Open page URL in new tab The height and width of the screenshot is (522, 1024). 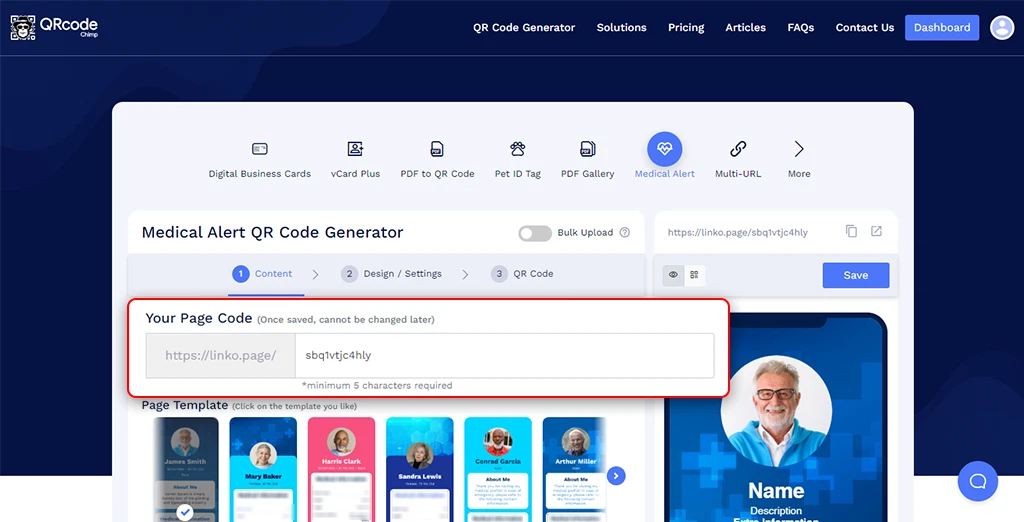pyautogui.click(x=876, y=231)
